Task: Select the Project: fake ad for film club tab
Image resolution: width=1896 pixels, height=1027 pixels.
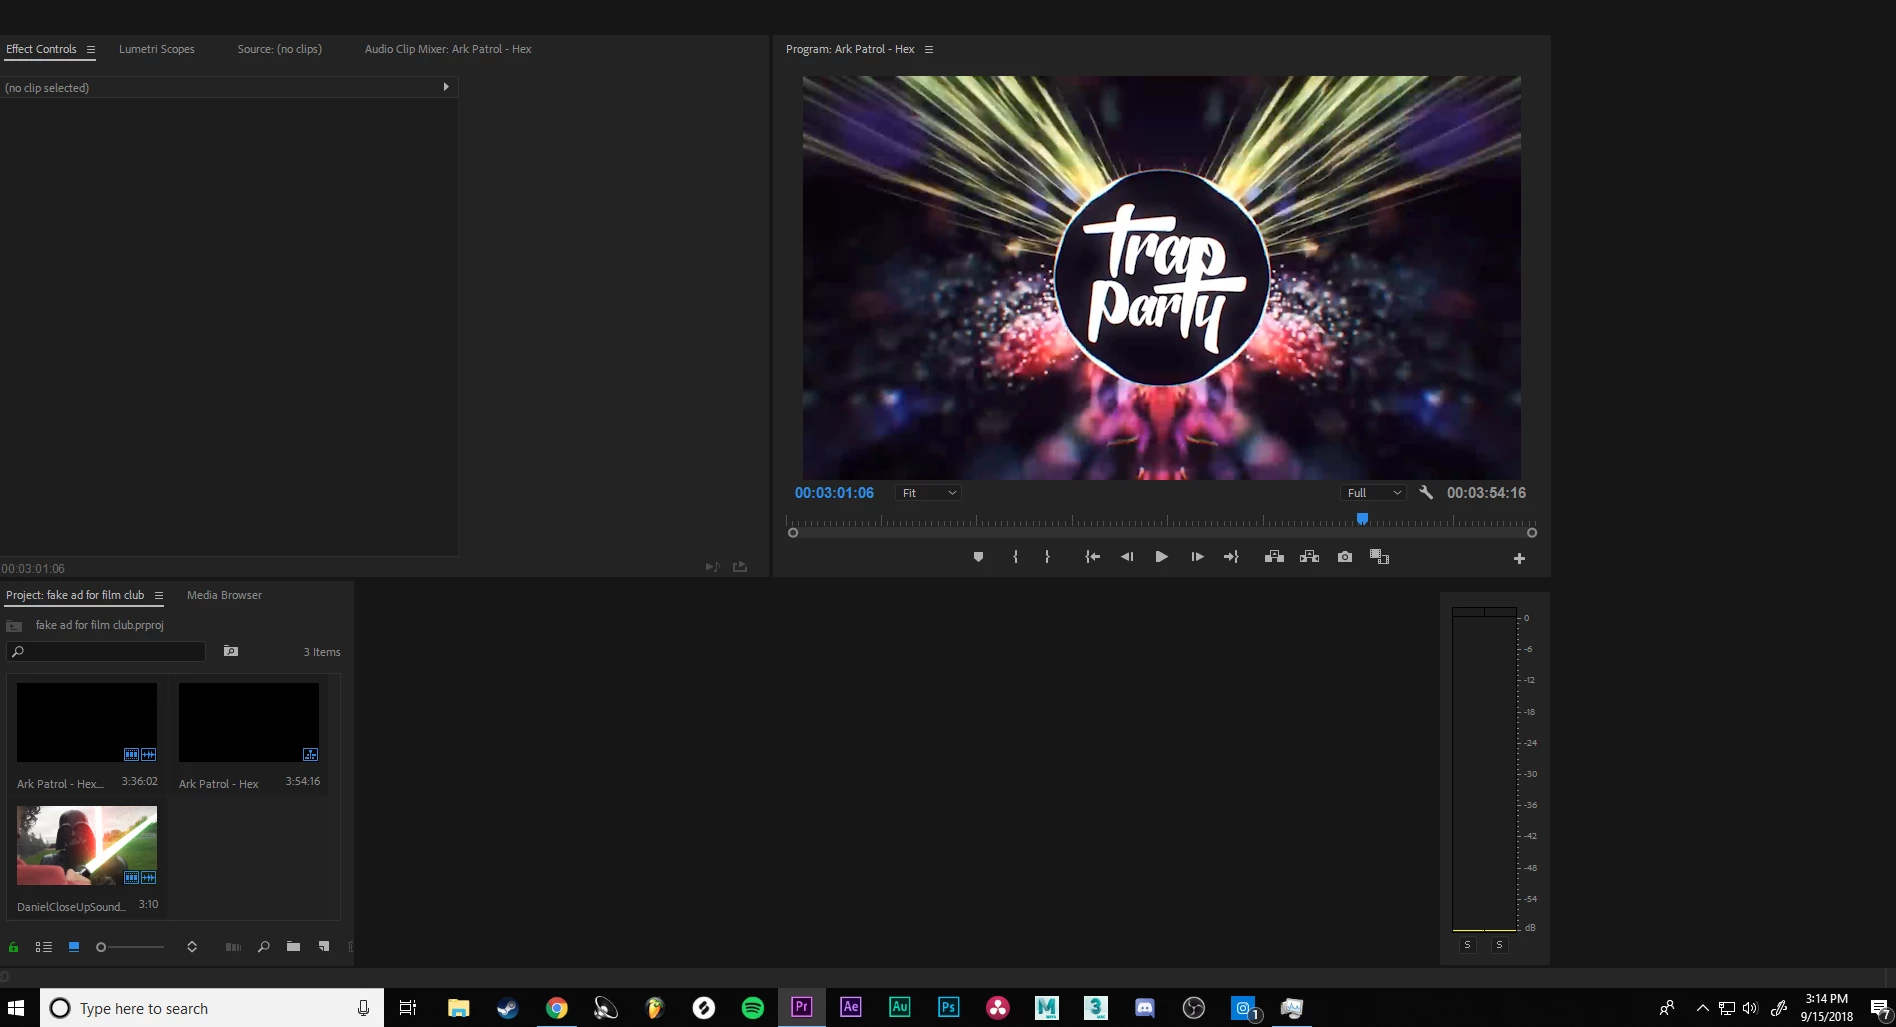Action: pos(75,595)
